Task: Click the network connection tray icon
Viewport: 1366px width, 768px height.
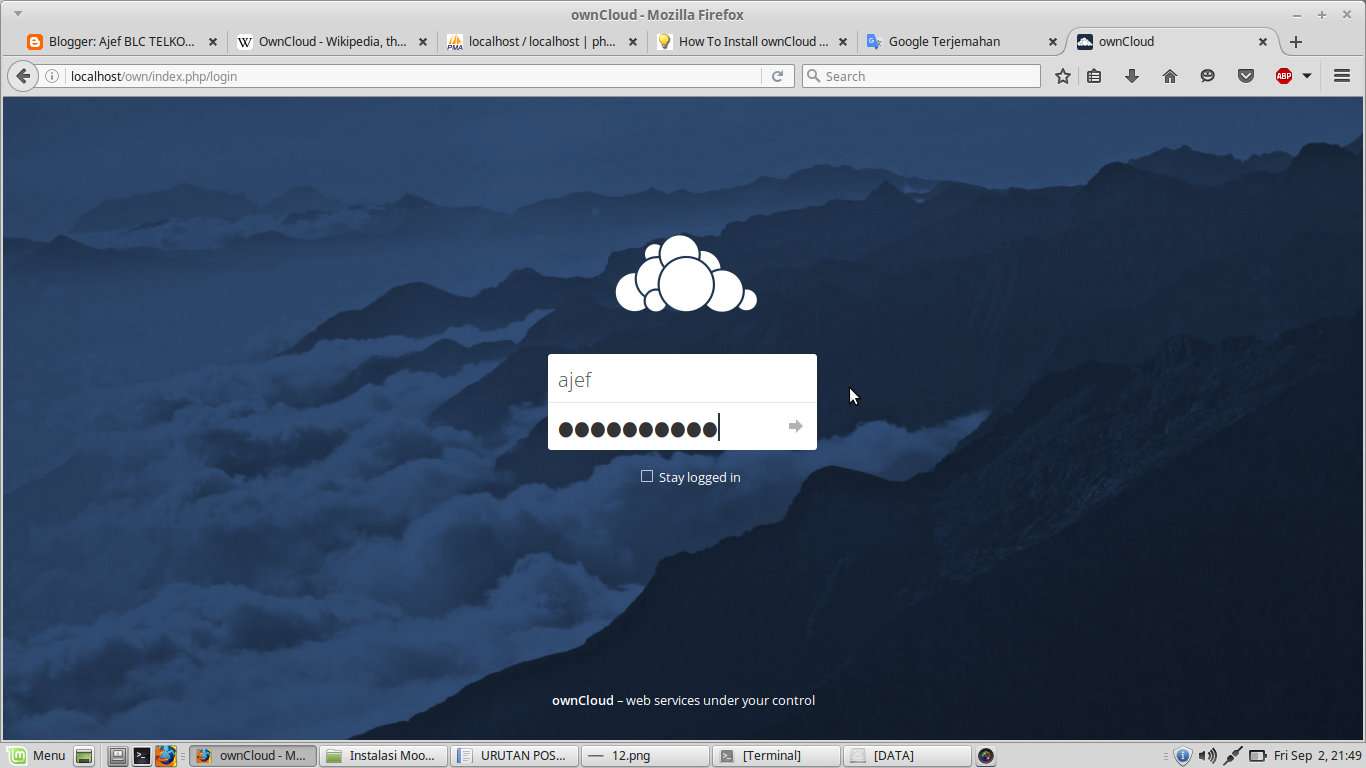Action: [1233, 756]
